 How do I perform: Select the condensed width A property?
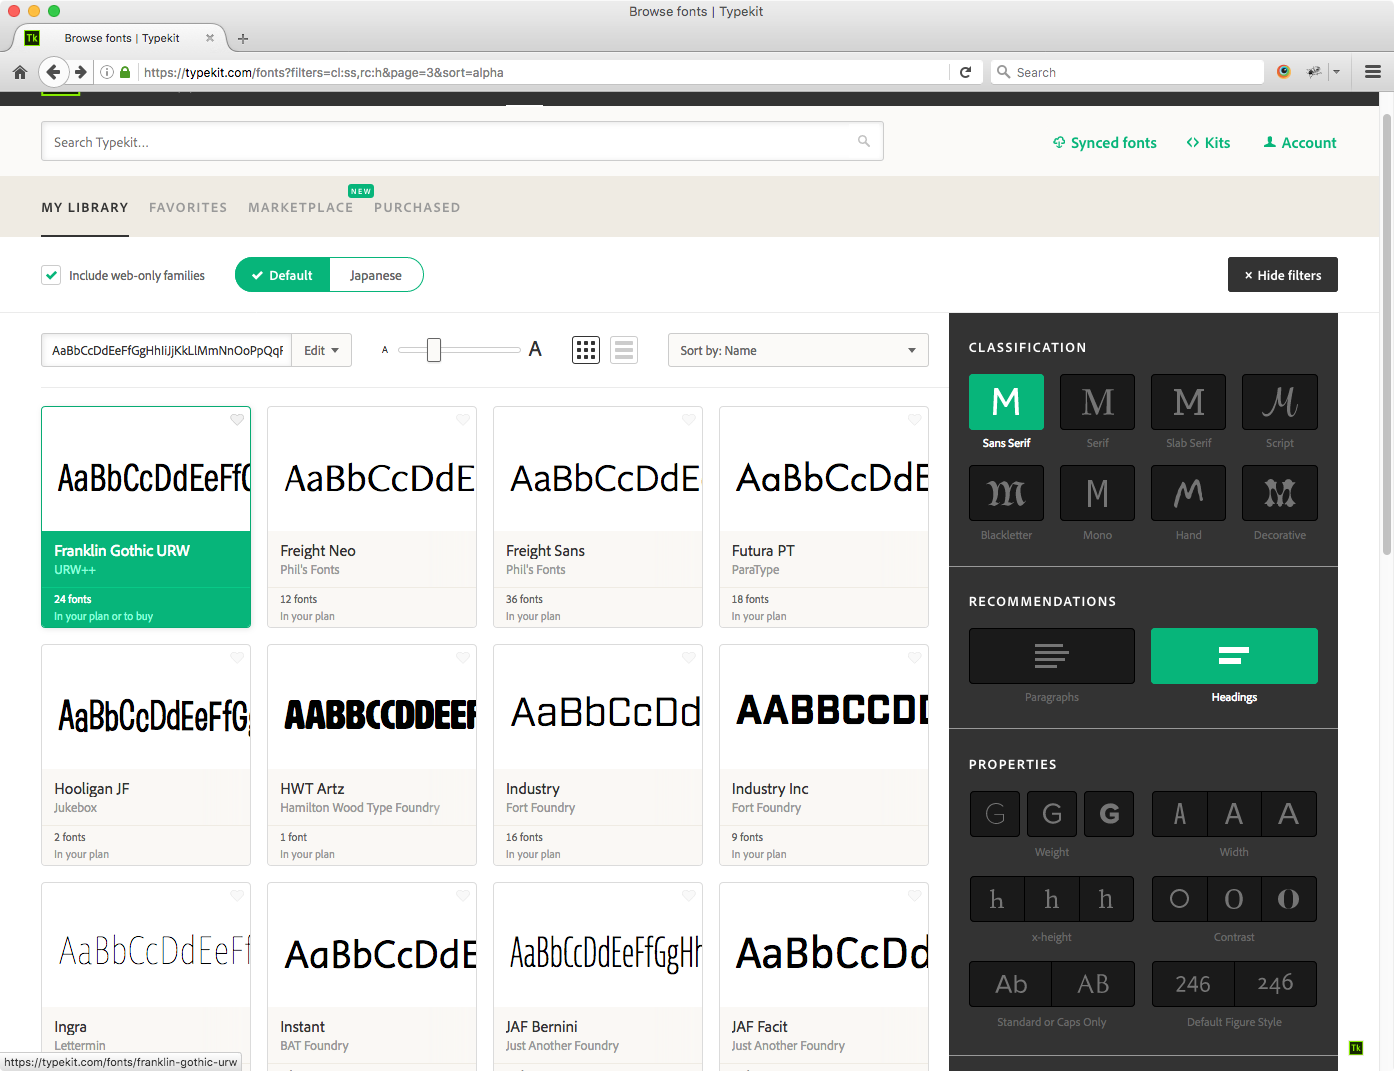1179,814
